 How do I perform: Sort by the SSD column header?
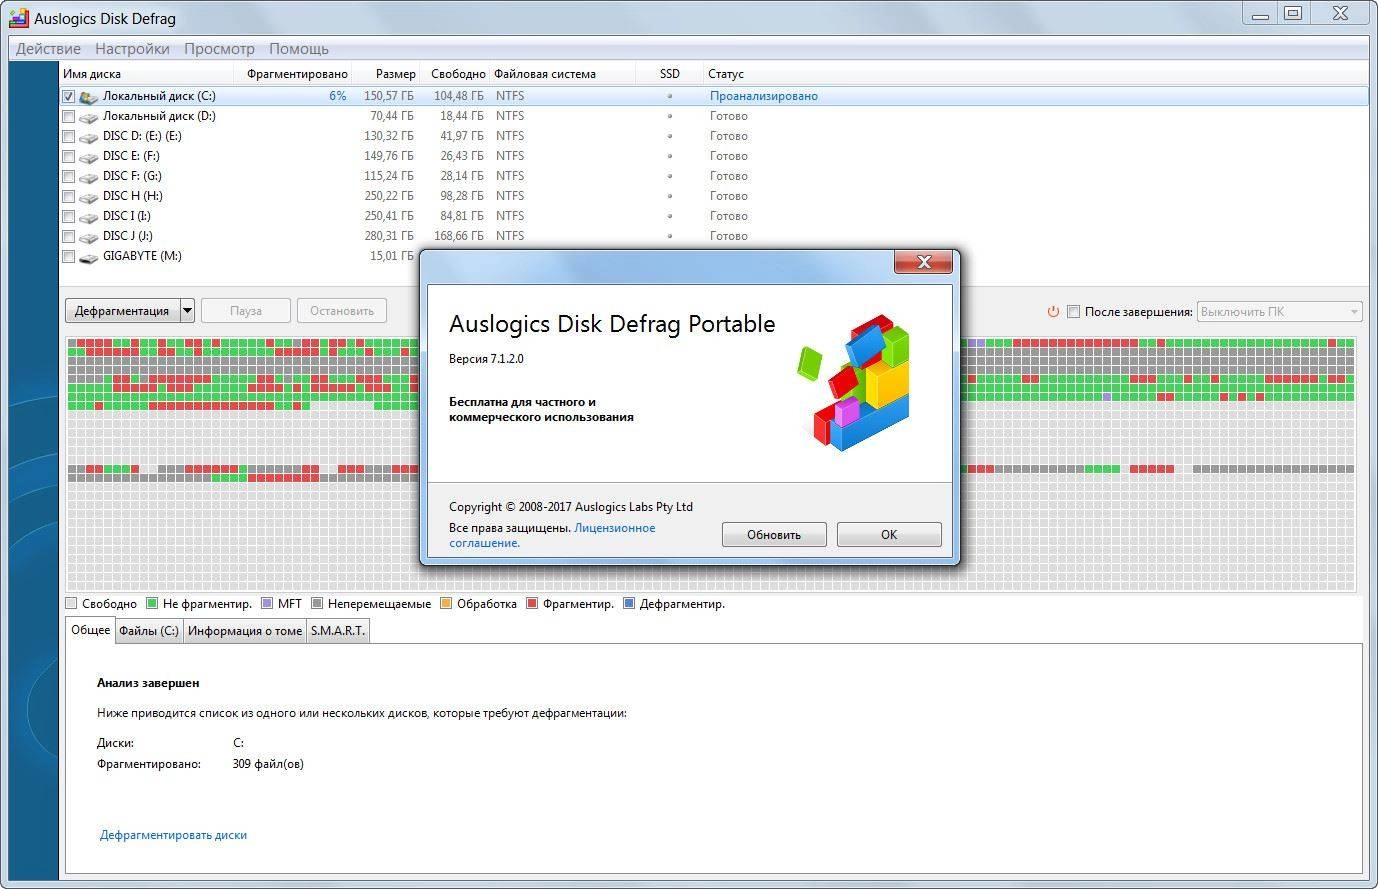669,74
